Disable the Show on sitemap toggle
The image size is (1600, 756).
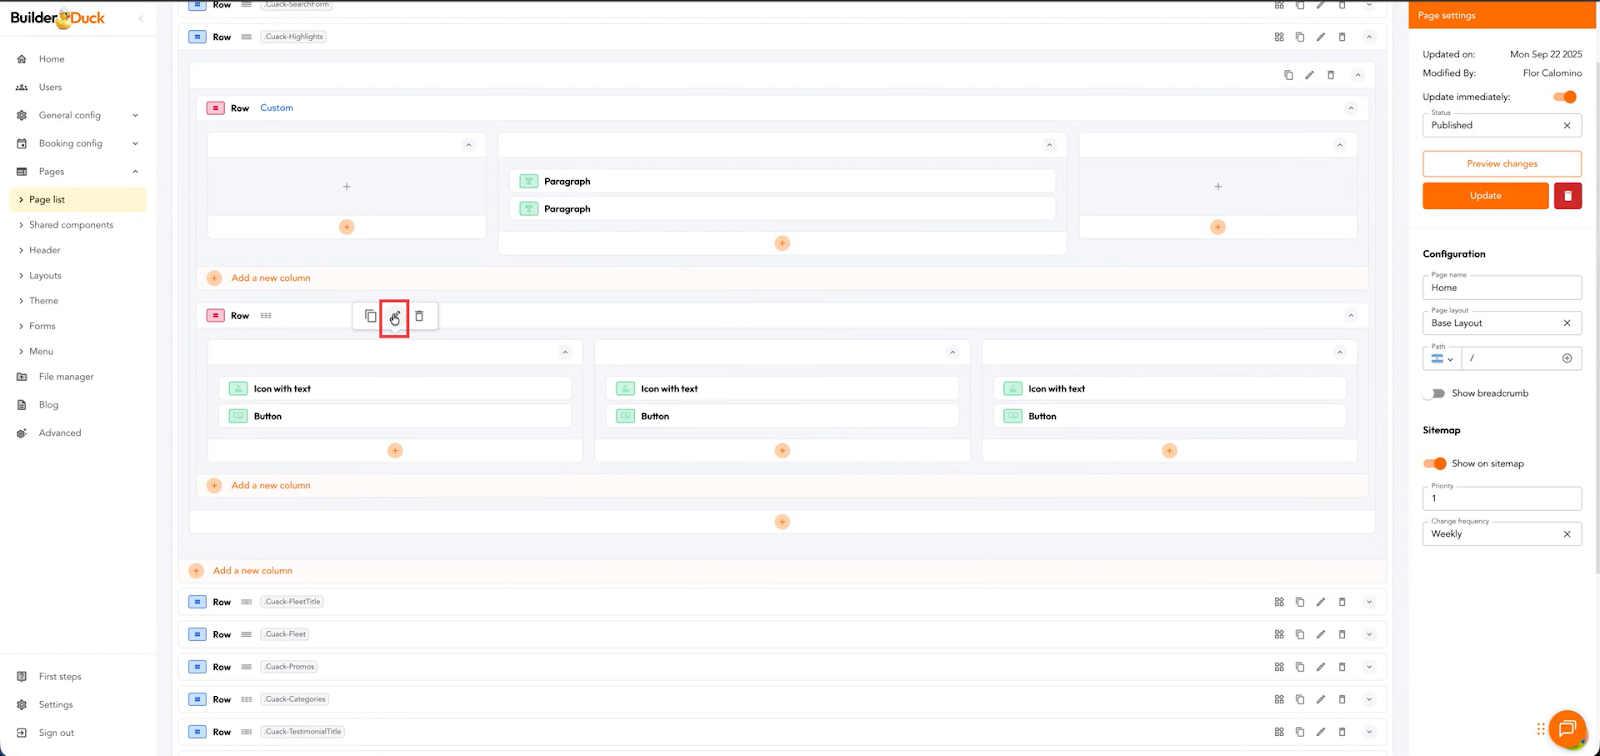click(x=1435, y=464)
